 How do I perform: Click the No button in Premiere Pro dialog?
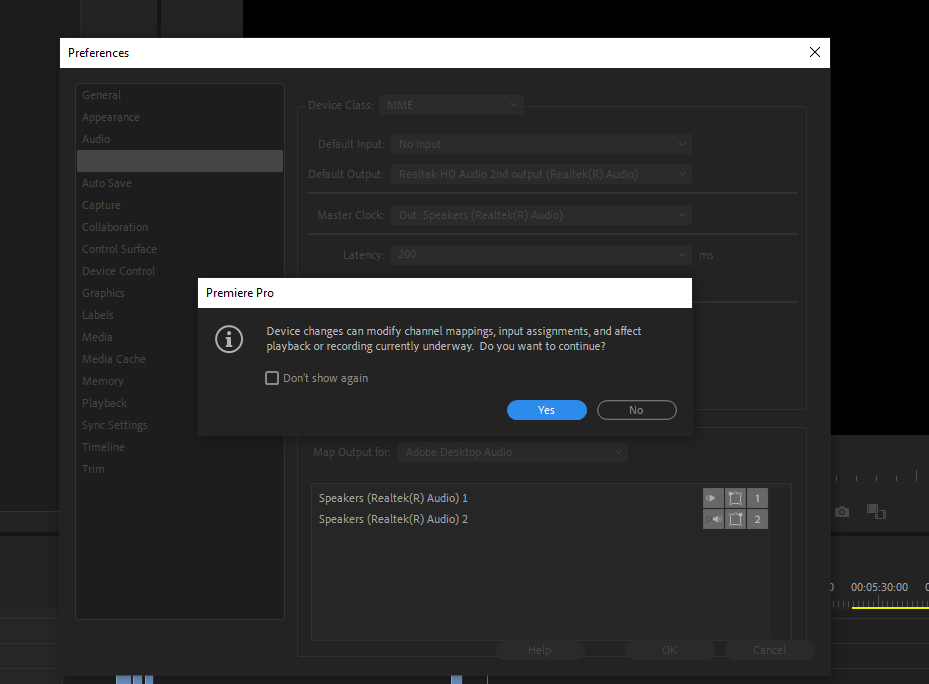[x=636, y=410]
